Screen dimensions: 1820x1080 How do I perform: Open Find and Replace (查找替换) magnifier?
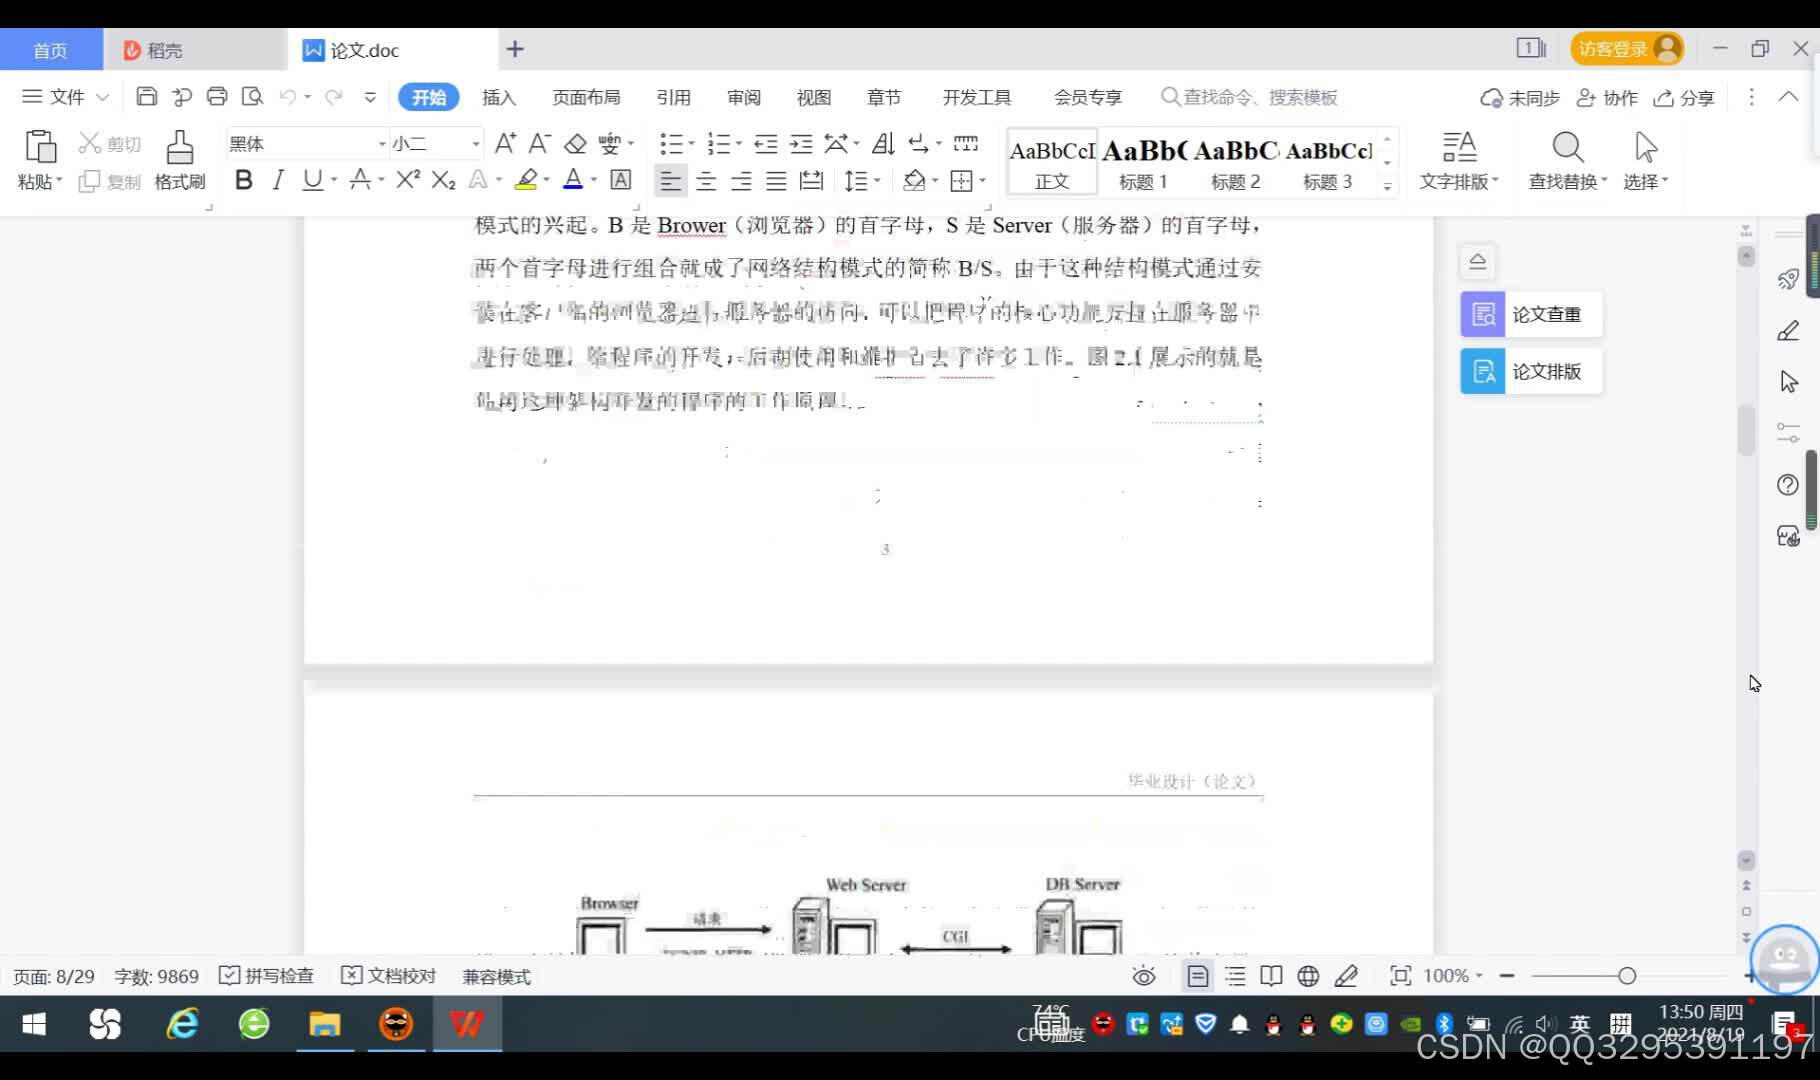[1567, 160]
